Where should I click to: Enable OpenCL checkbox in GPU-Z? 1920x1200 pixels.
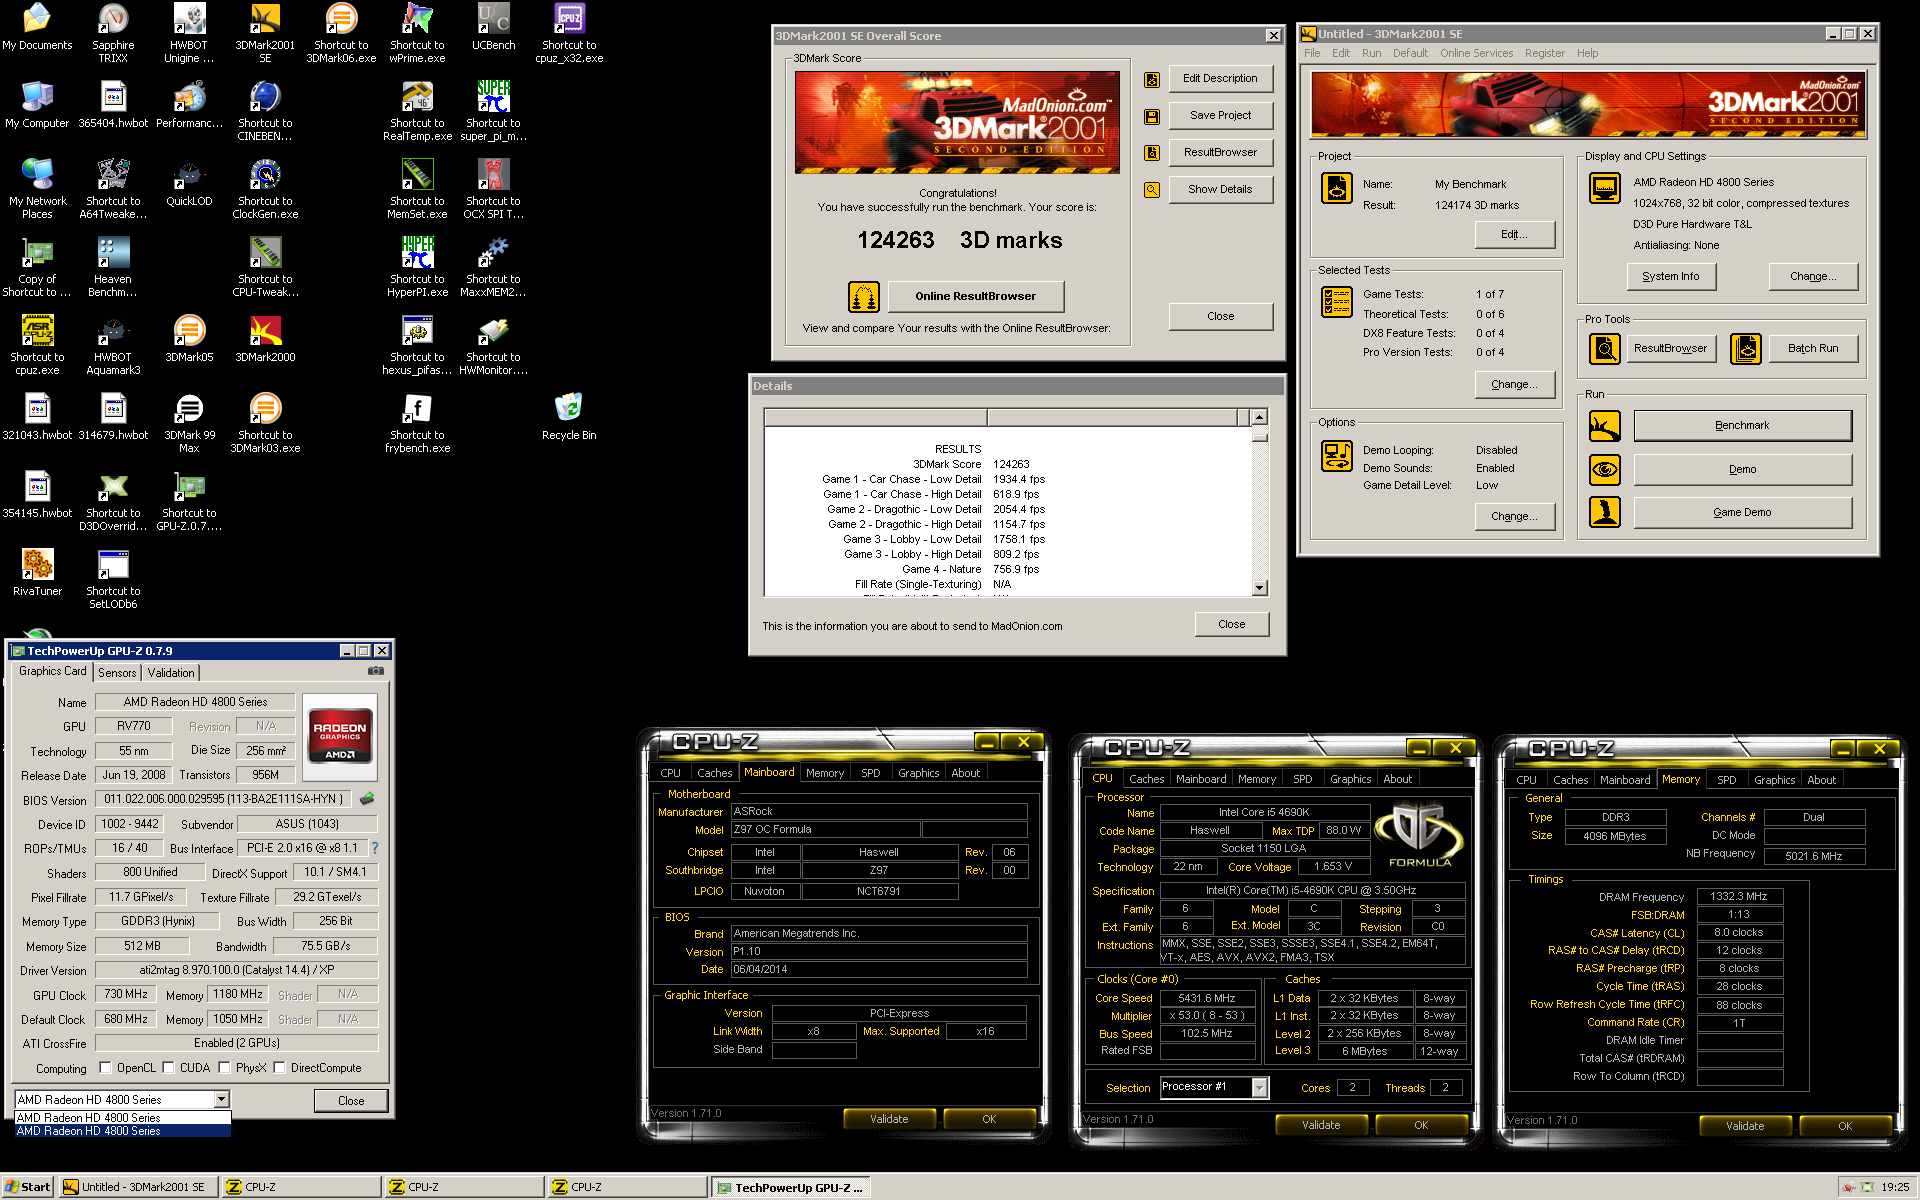click(106, 1068)
